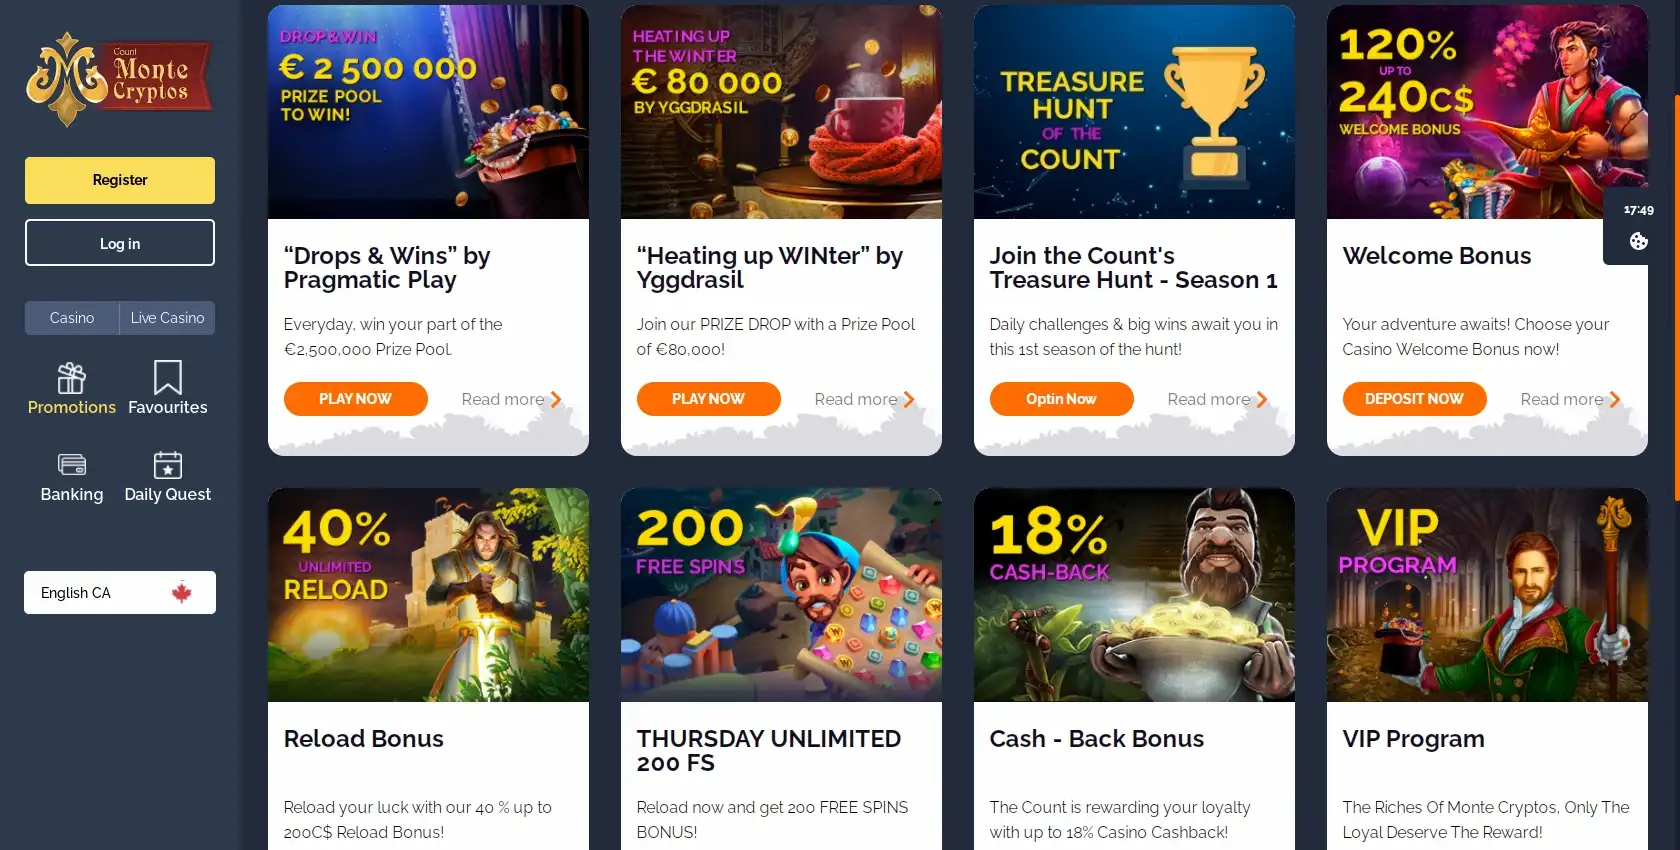Open the Favourites bookmark icon

[168, 378]
